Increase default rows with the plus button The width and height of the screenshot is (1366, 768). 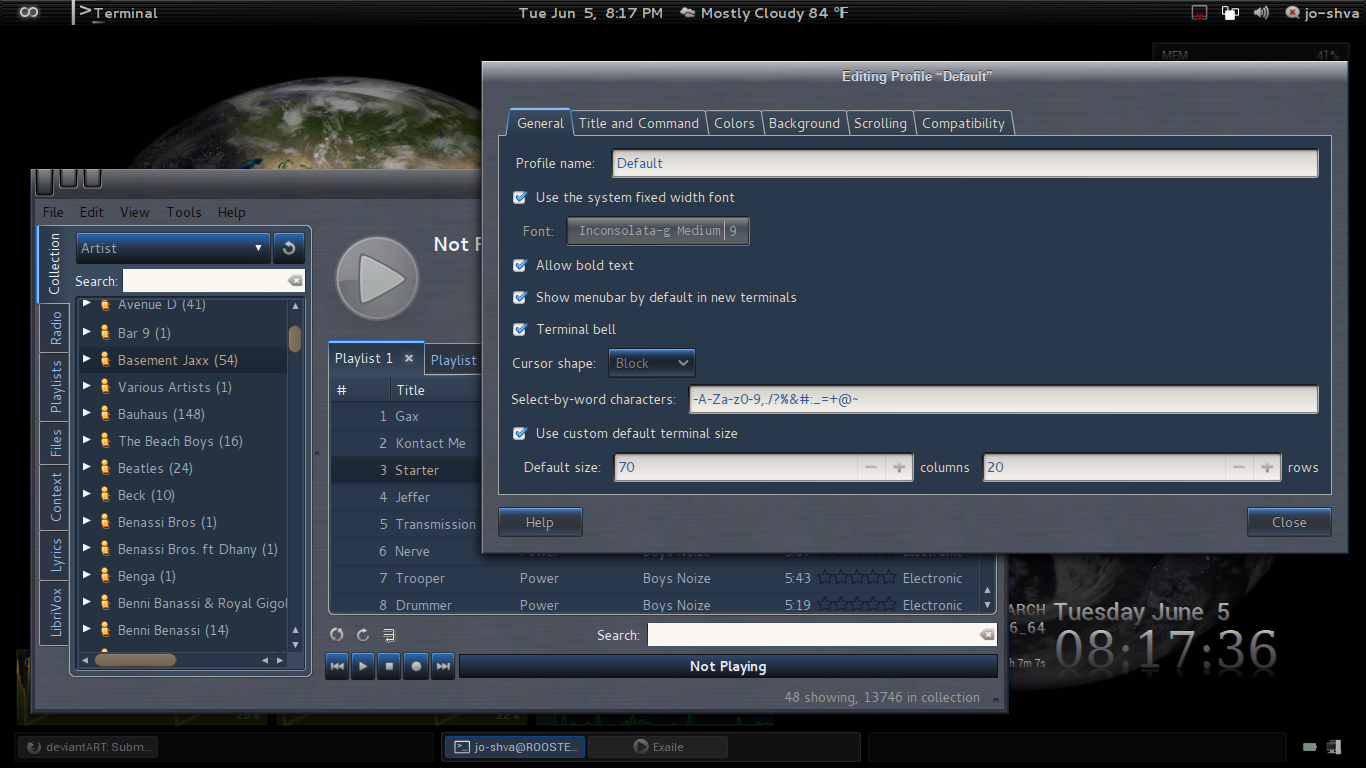tap(1267, 467)
